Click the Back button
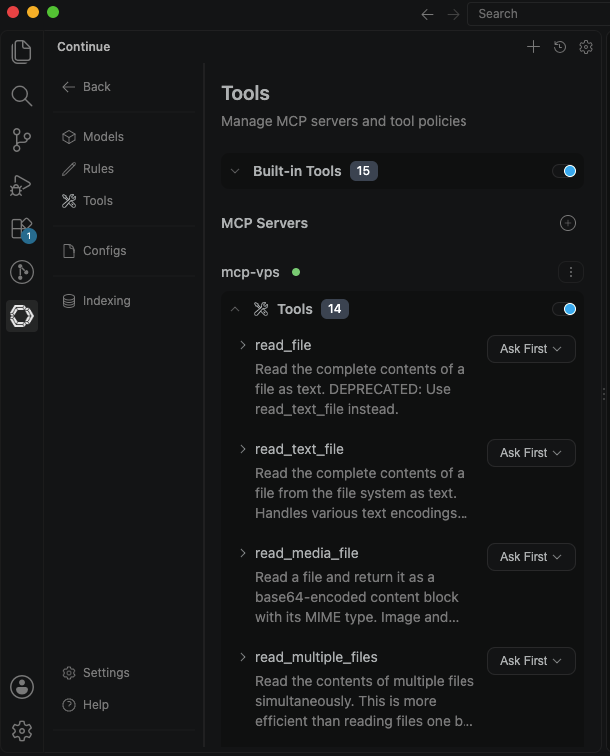This screenshot has height=756, width=610. tap(86, 87)
